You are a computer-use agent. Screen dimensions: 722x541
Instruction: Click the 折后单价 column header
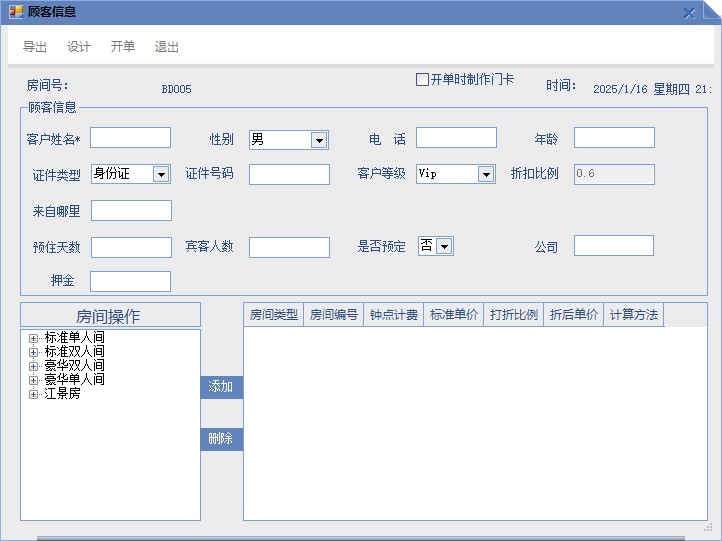tap(574, 315)
